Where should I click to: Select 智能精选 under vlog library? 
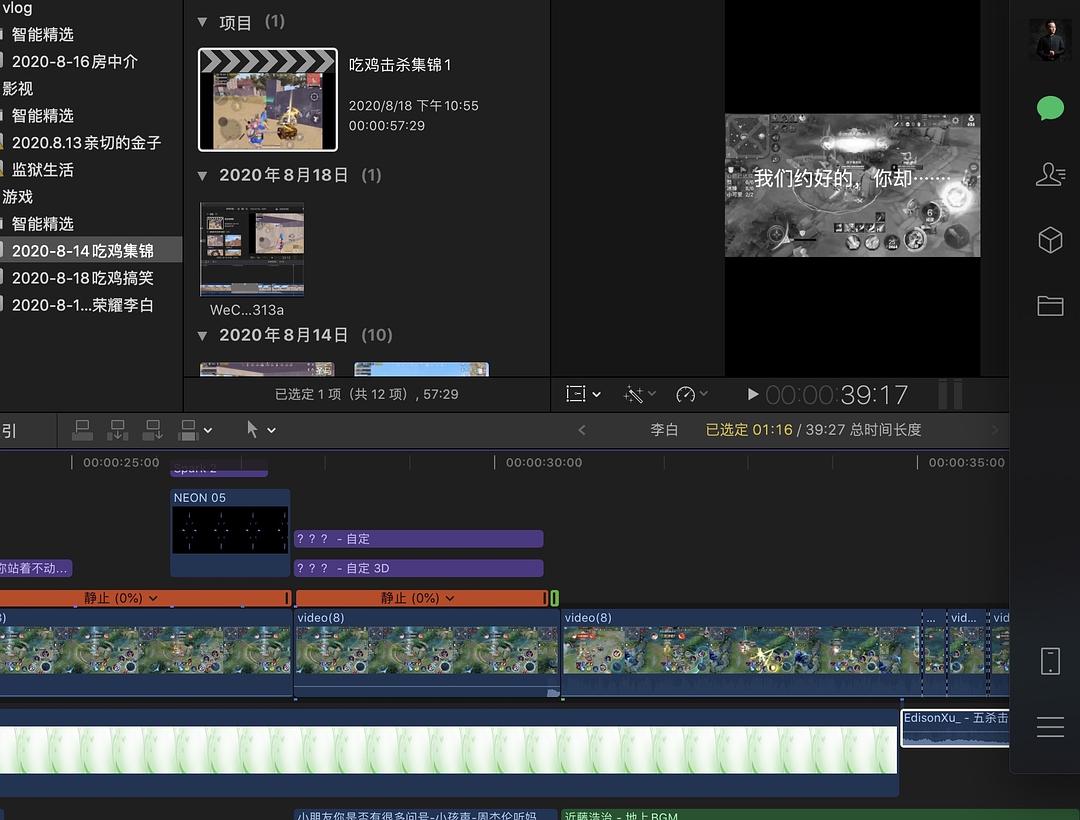[43, 34]
